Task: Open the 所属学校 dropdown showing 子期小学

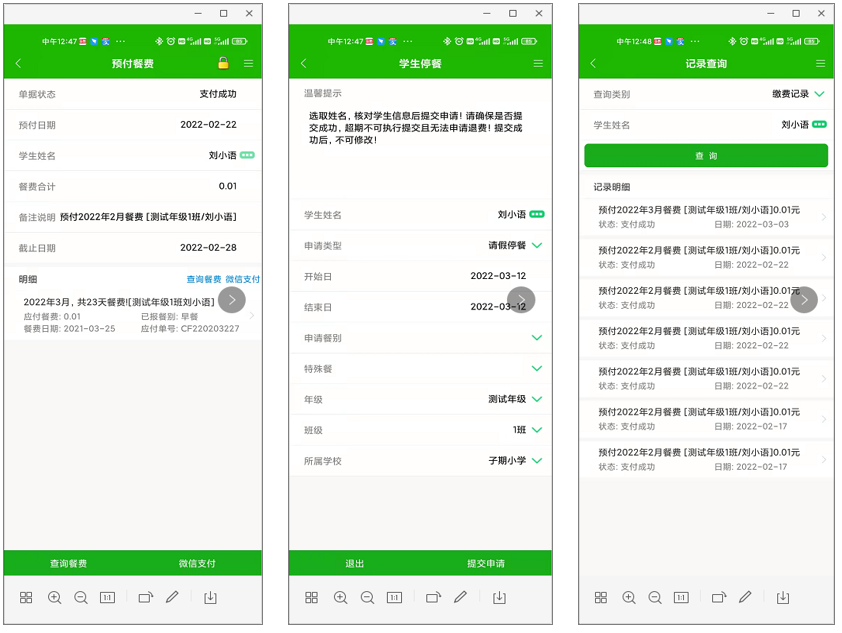Action: coord(537,460)
